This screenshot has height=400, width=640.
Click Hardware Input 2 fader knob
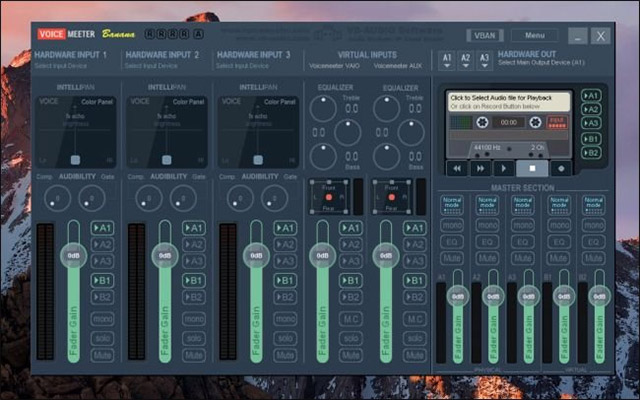[165, 256]
